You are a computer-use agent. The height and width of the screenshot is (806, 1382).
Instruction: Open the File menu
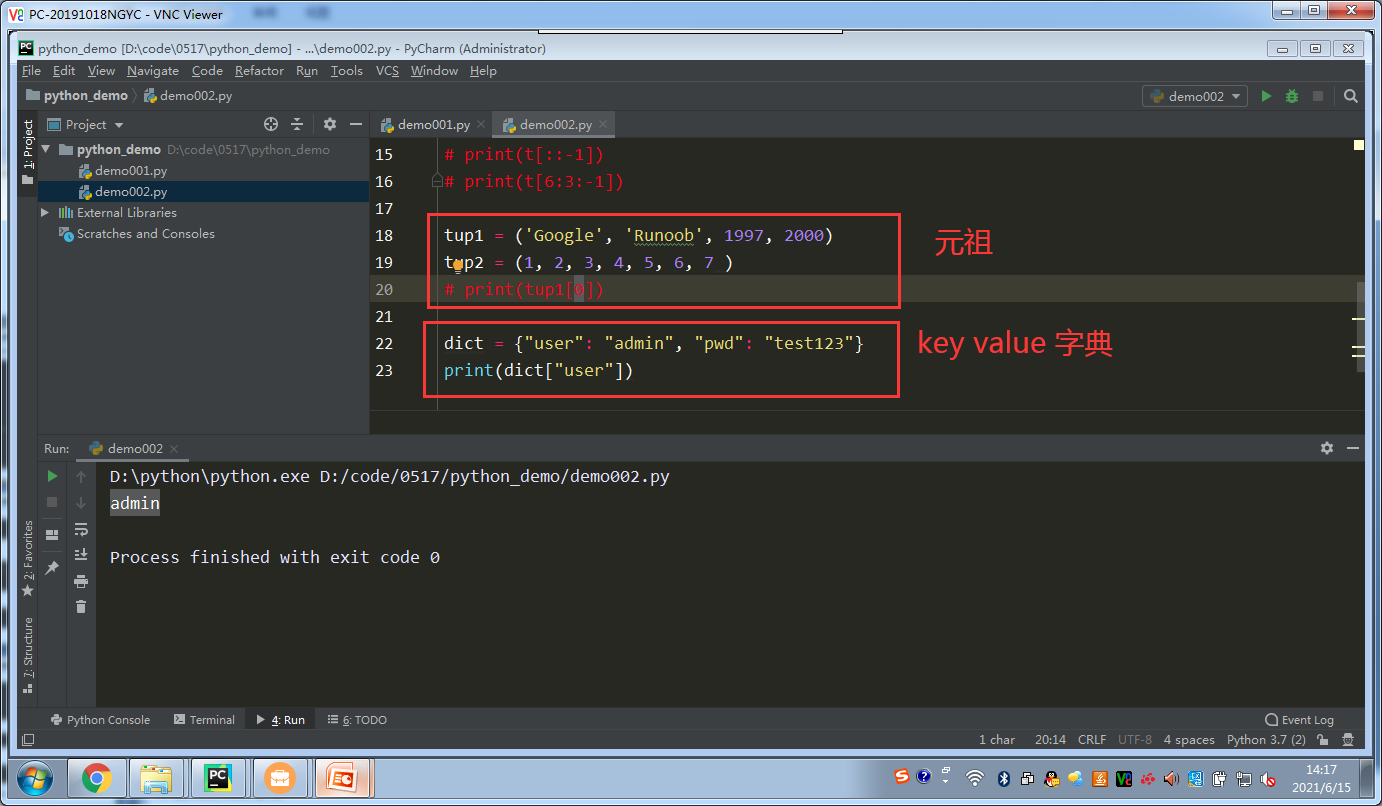click(x=31, y=71)
